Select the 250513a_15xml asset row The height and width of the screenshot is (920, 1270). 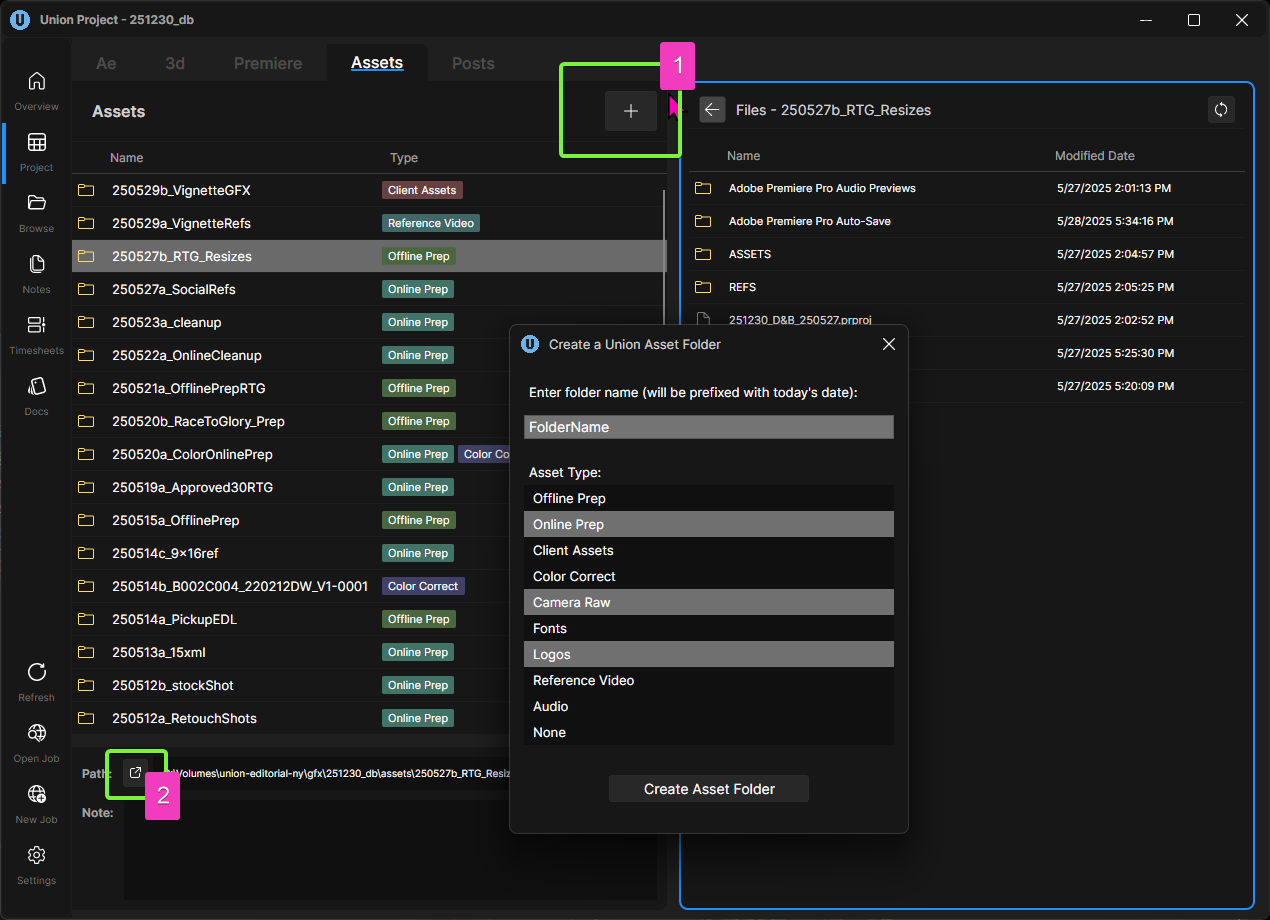point(290,652)
